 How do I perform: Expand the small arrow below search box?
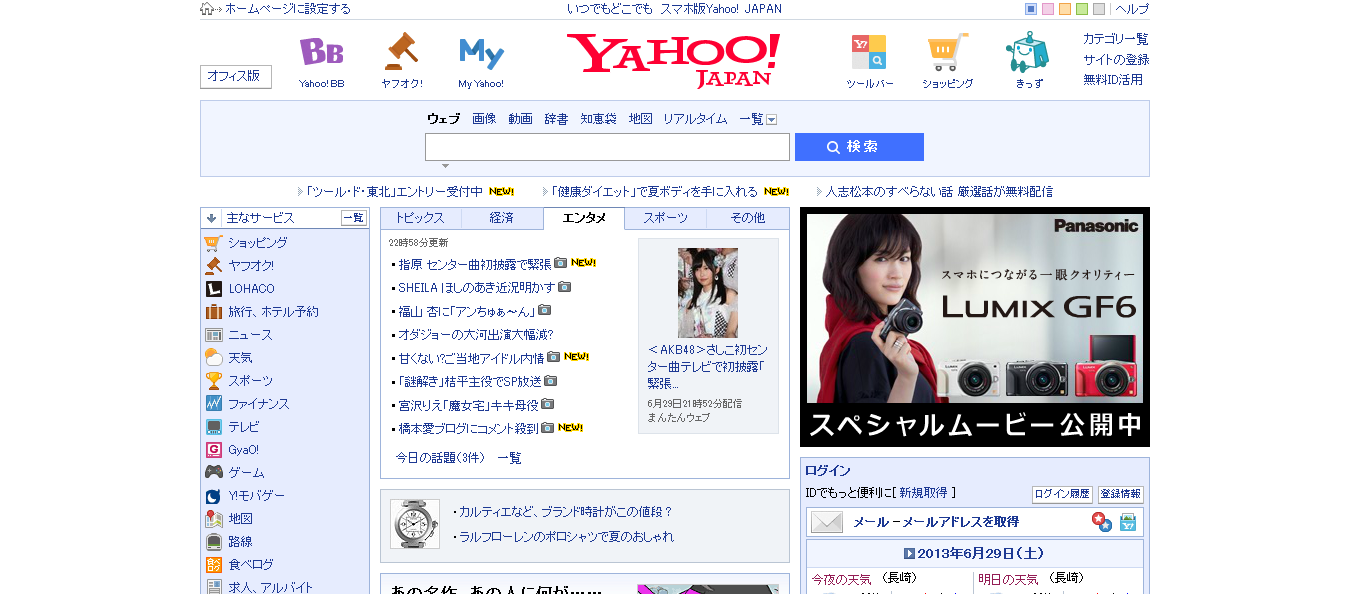pyautogui.click(x=445, y=166)
